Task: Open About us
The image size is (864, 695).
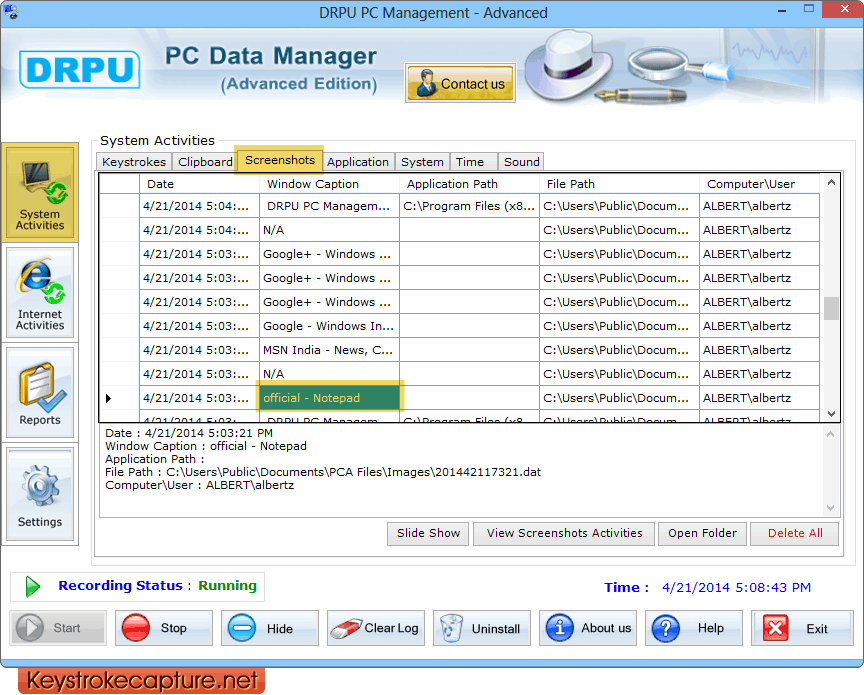Action: tap(587, 628)
